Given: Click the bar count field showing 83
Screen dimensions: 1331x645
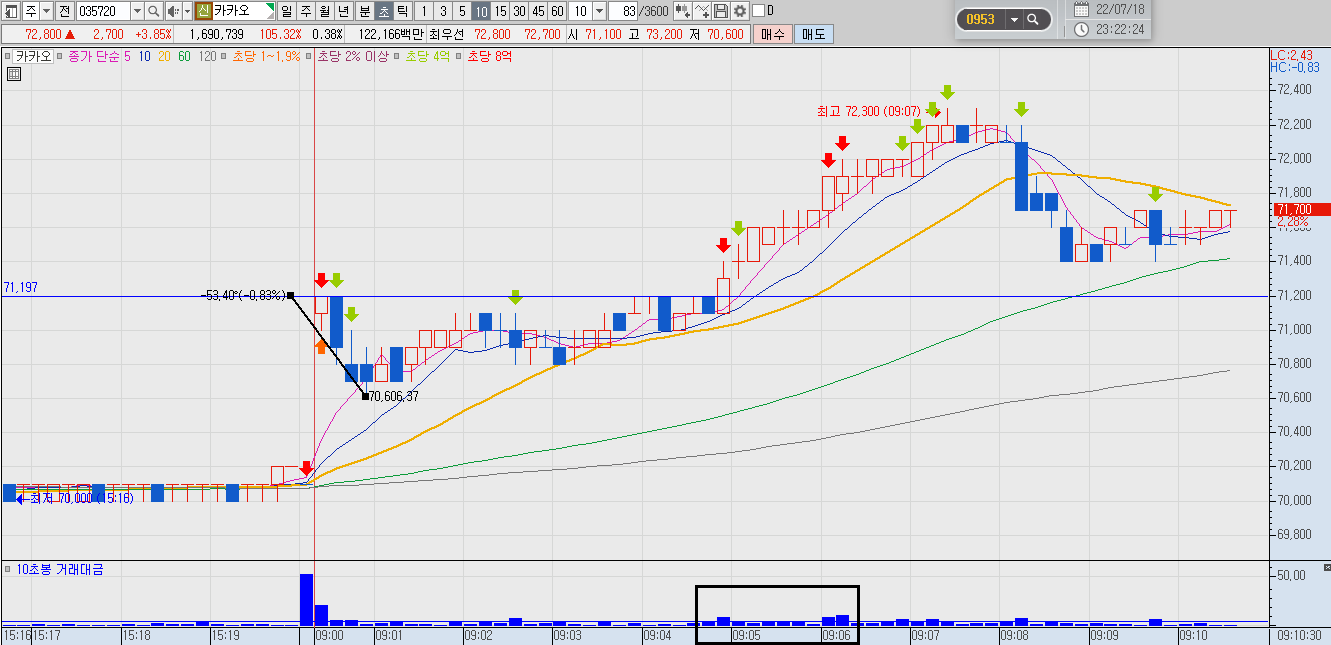Looking at the screenshot, I should 623,11.
